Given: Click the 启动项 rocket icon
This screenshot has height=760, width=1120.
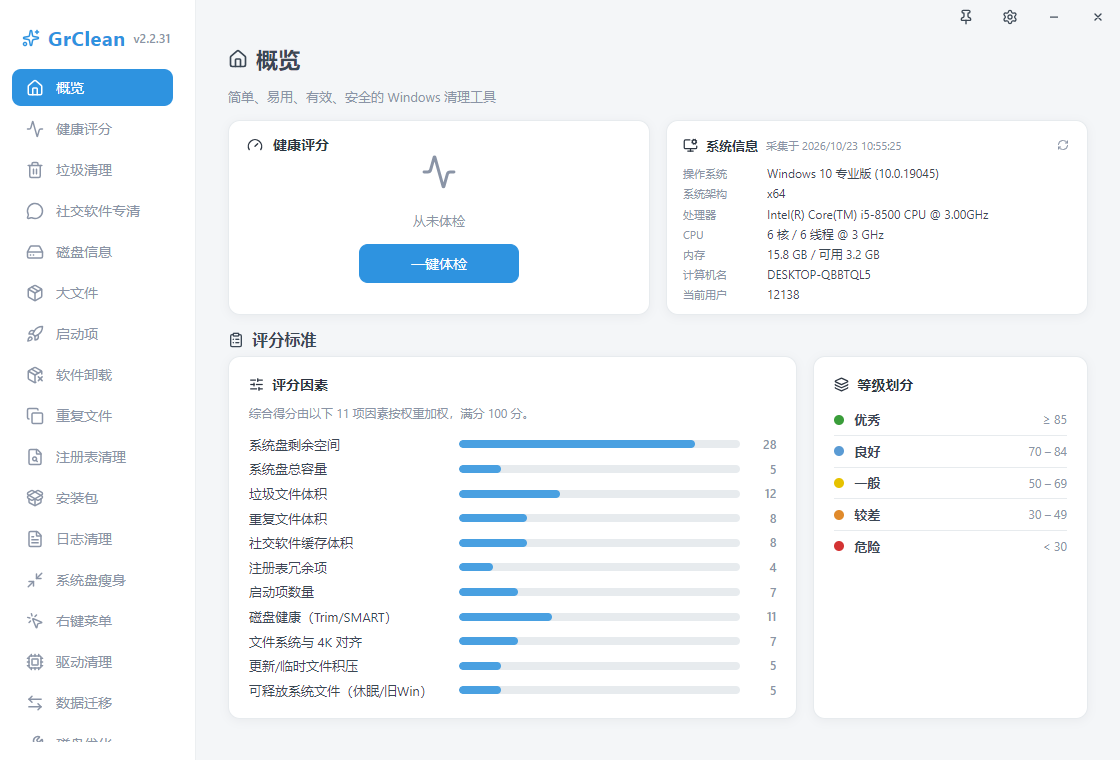Looking at the screenshot, I should 35,334.
